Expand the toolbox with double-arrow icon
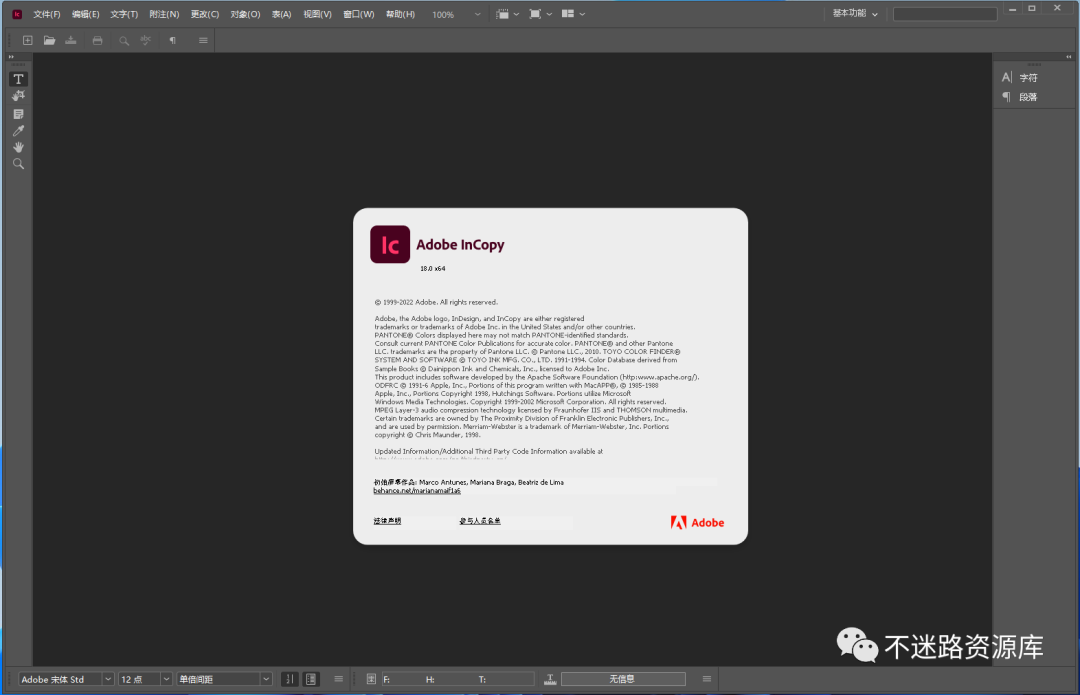The height and width of the screenshot is (695, 1080). [11, 57]
